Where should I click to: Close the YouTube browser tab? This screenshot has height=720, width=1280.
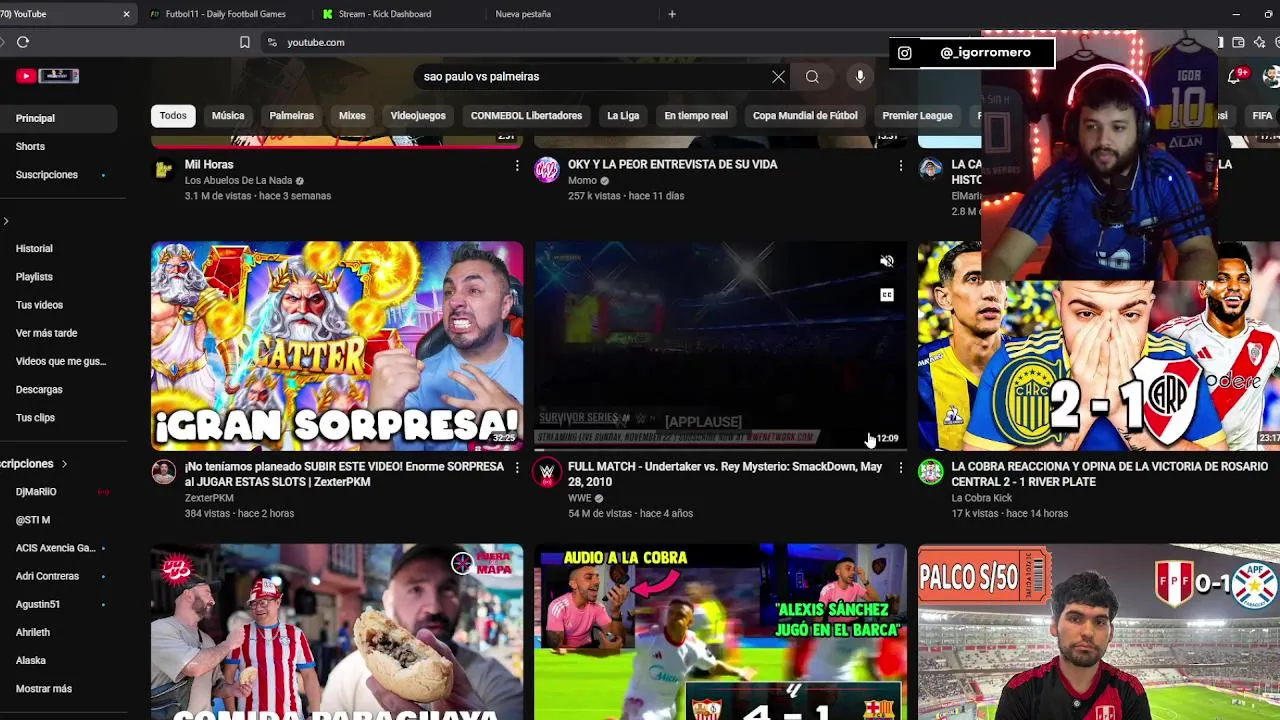(126, 14)
